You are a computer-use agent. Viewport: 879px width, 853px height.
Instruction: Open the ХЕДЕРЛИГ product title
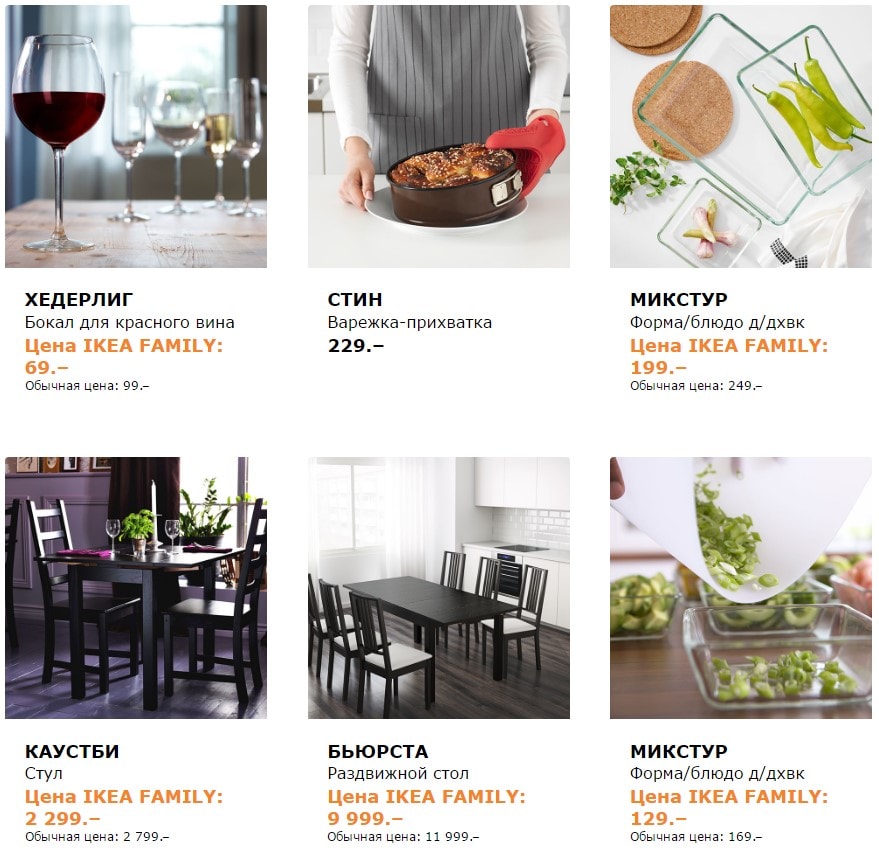click(x=79, y=300)
